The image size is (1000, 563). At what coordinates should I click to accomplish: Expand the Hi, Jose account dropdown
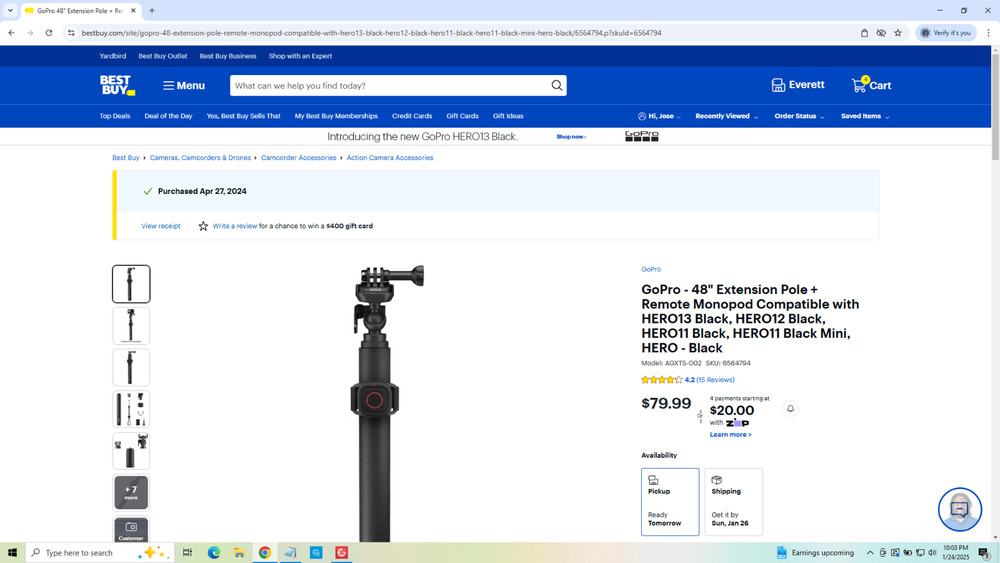[x=659, y=116]
